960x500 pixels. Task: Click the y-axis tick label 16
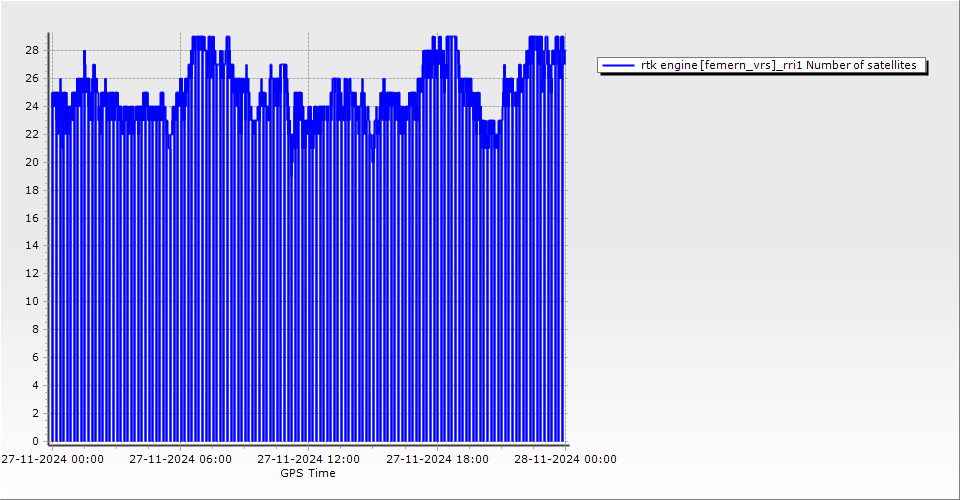[x=32, y=217]
